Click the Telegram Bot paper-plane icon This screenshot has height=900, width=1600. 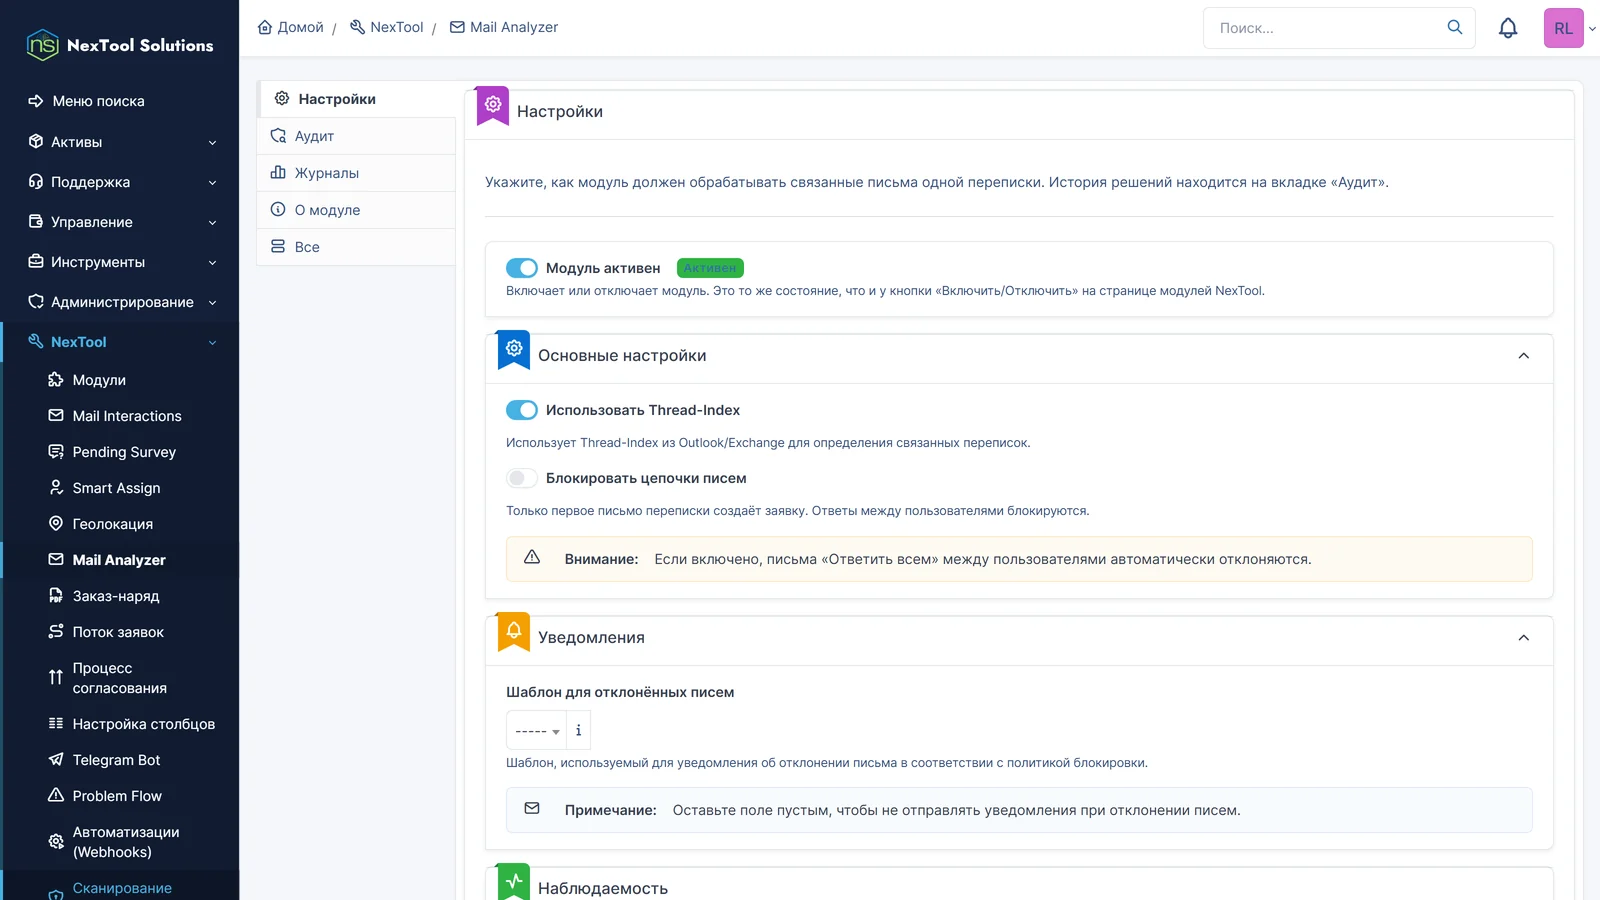tap(56, 760)
